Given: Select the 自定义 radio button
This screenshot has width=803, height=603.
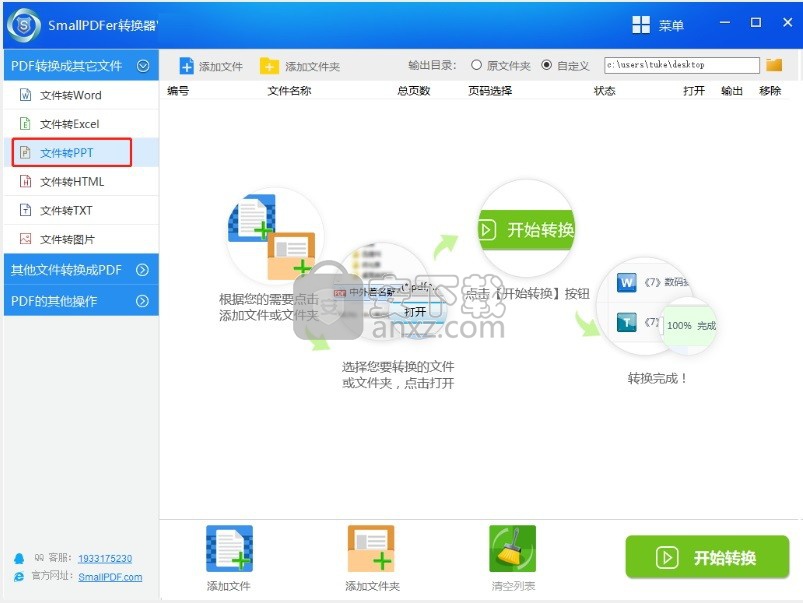Looking at the screenshot, I should [546, 65].
